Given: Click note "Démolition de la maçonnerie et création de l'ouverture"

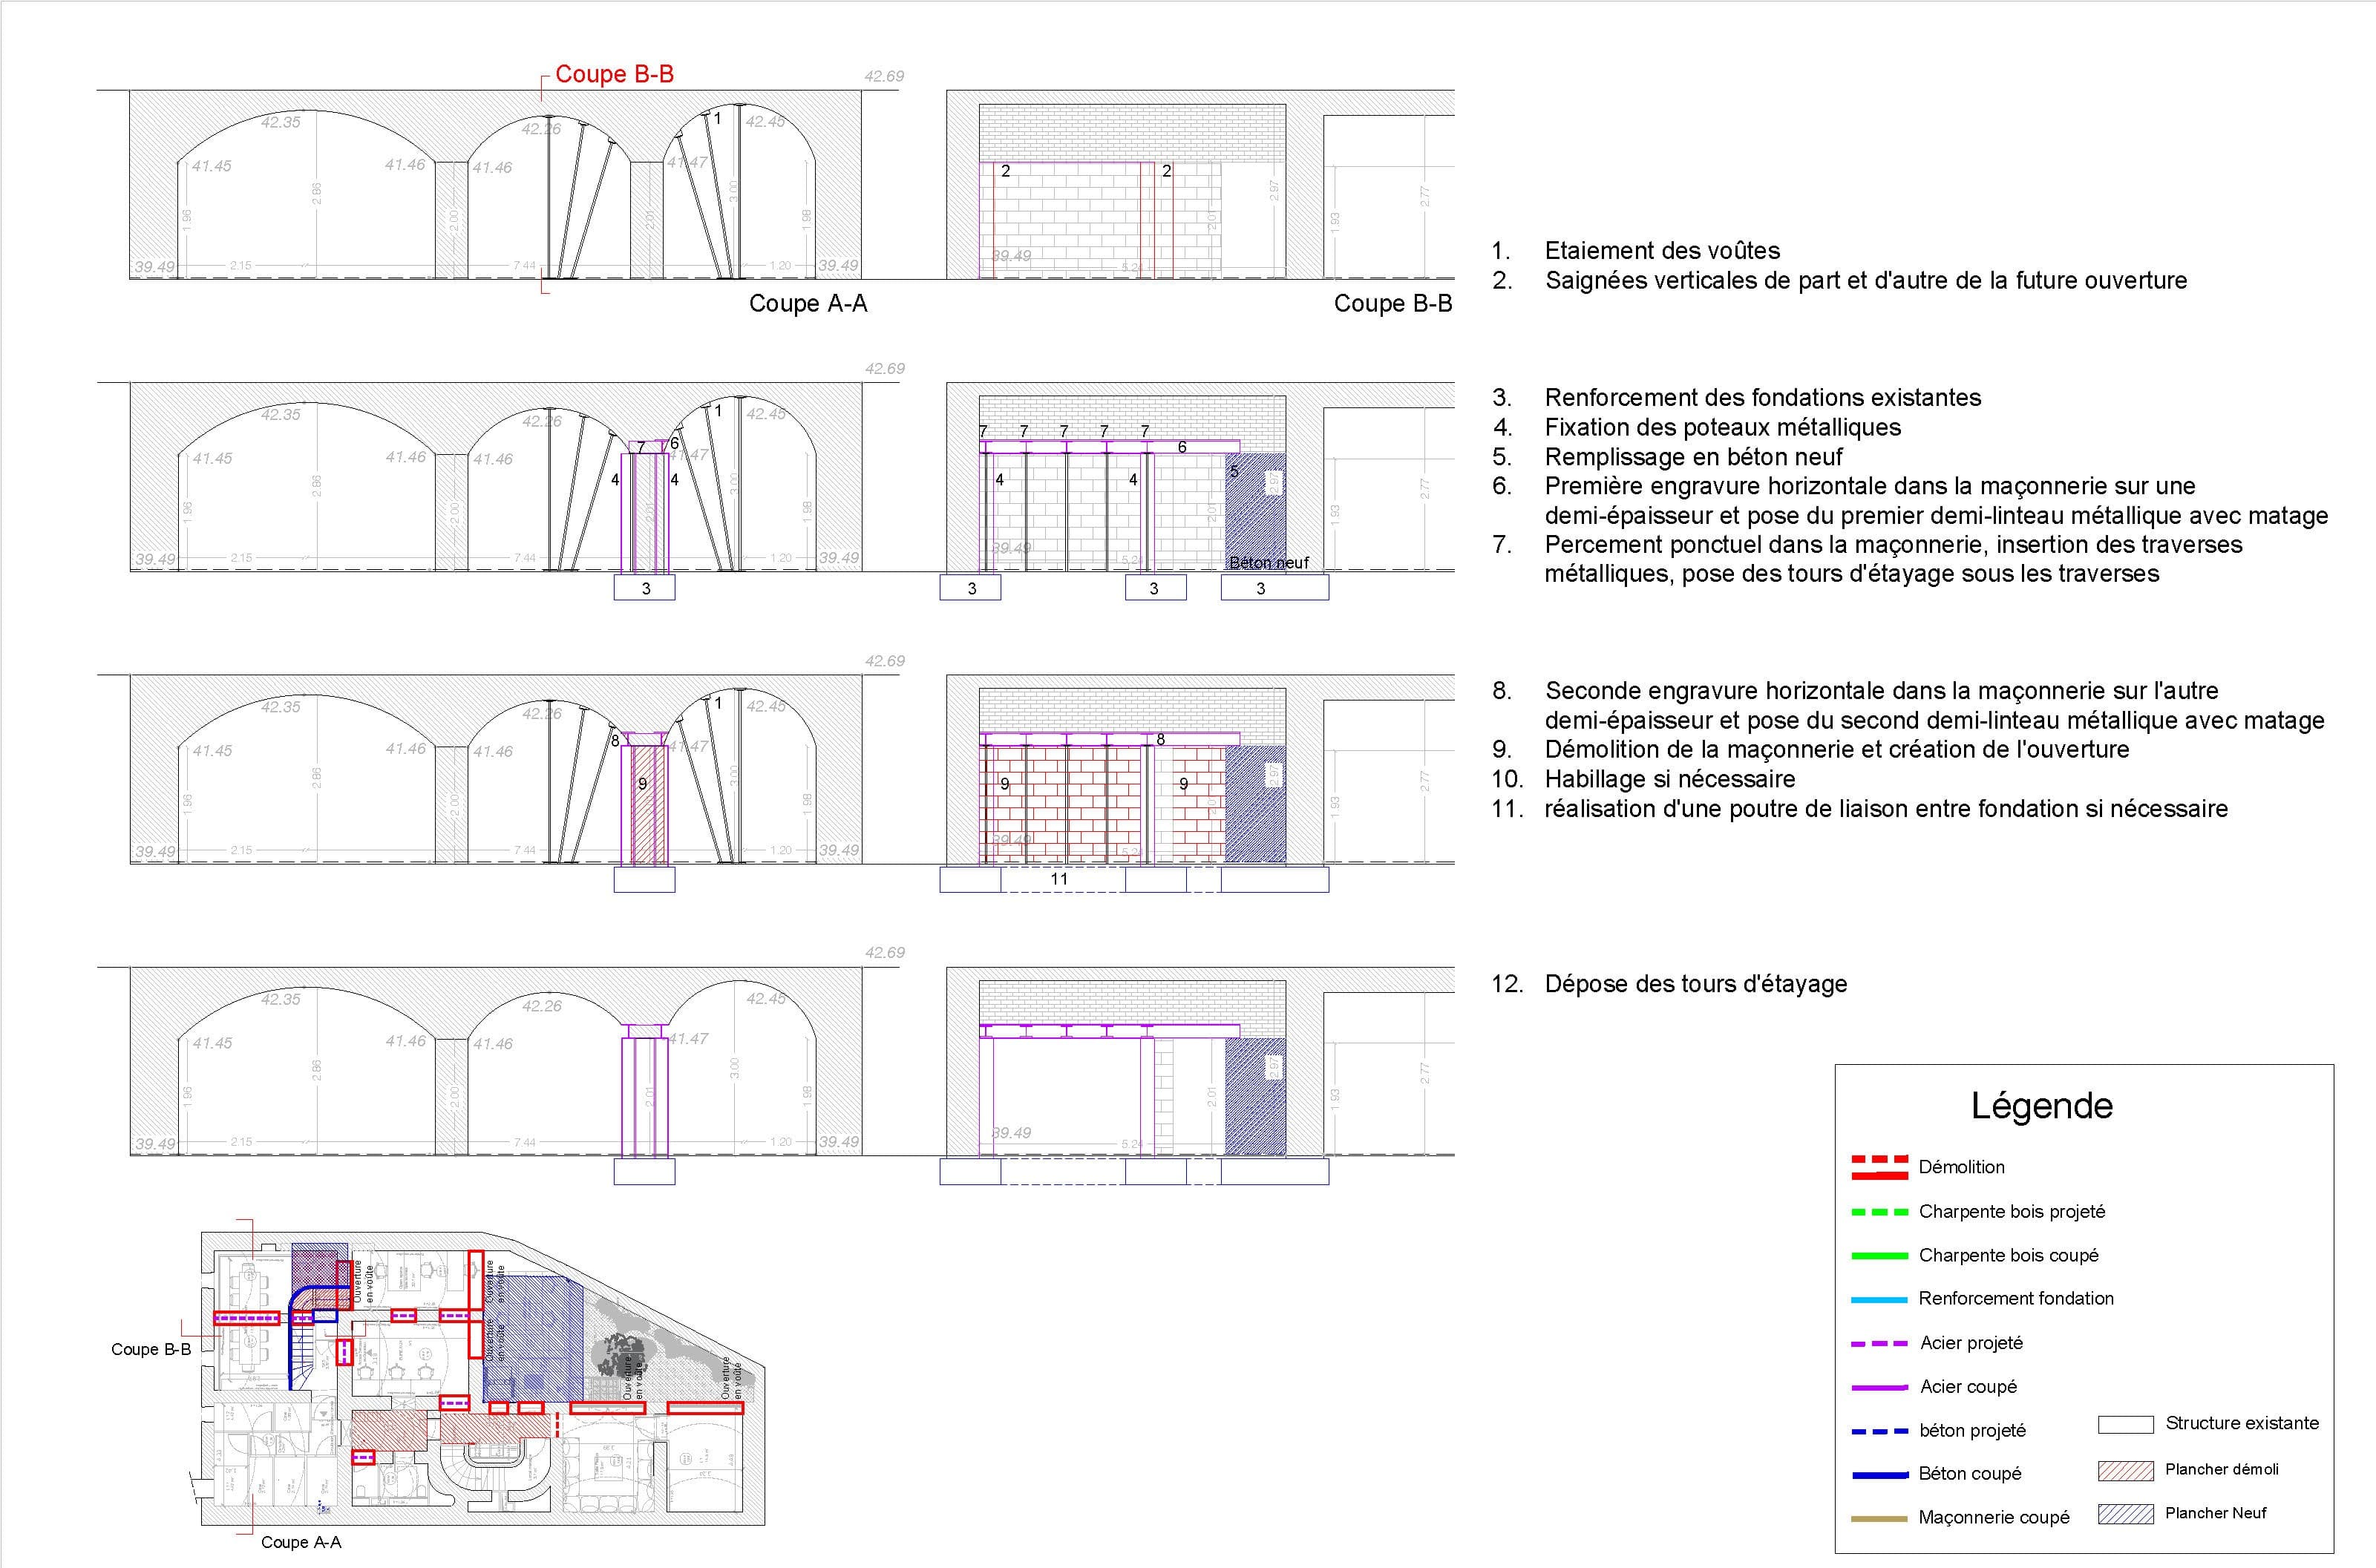Looking at the screenshot, I should click(x=1836, y=750).
